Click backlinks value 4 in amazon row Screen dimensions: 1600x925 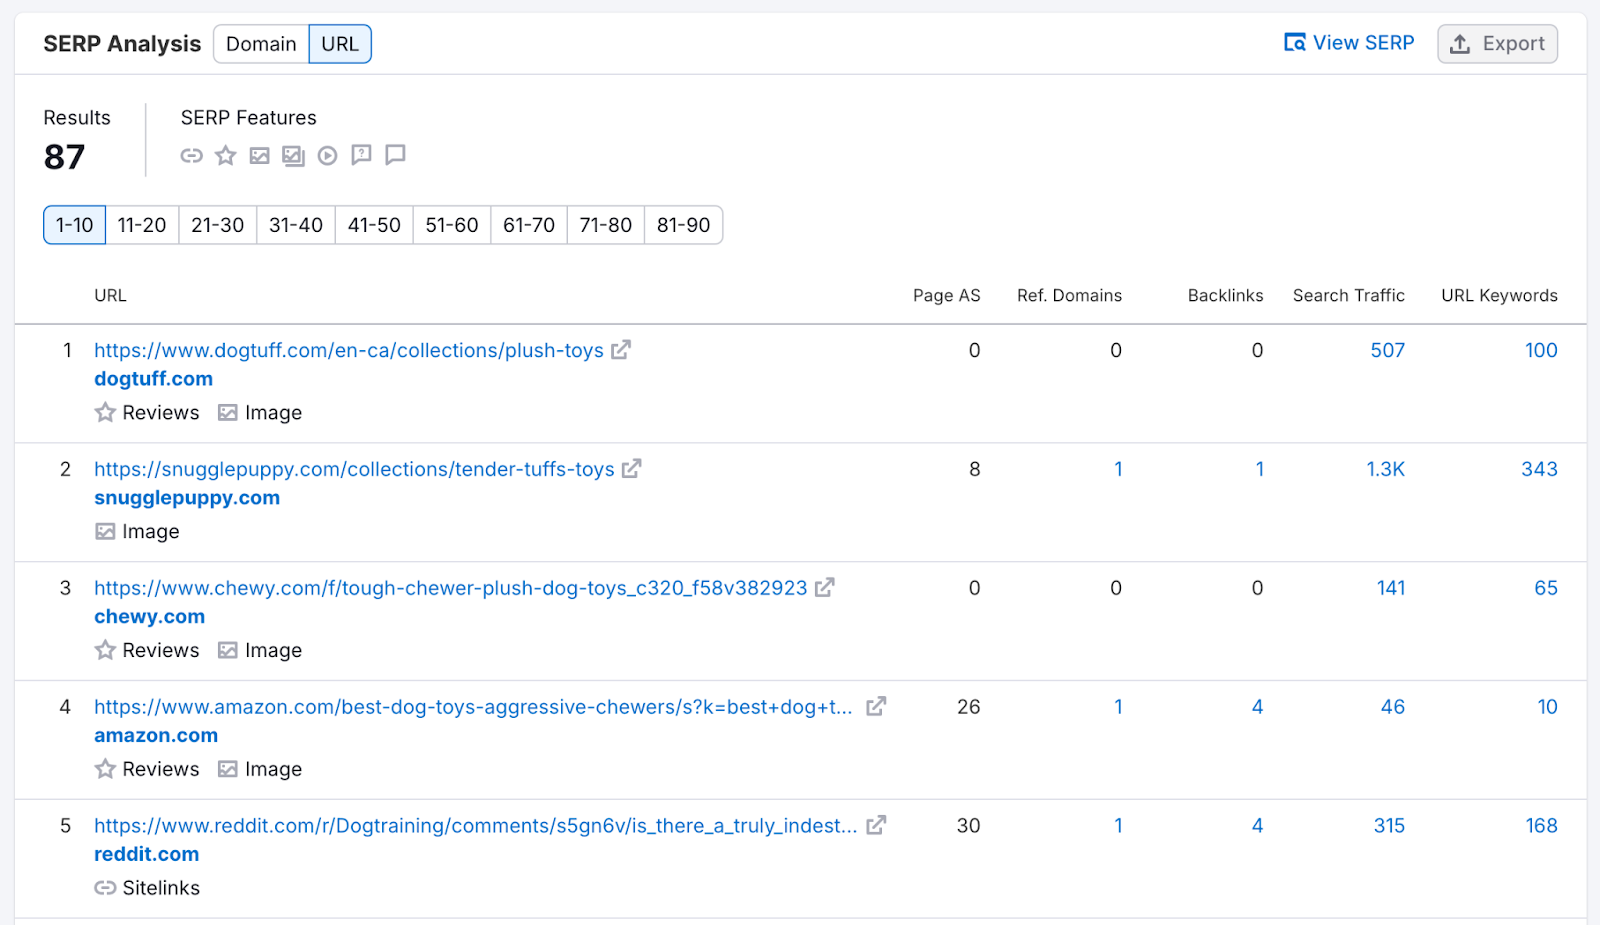pos(1257,707)
